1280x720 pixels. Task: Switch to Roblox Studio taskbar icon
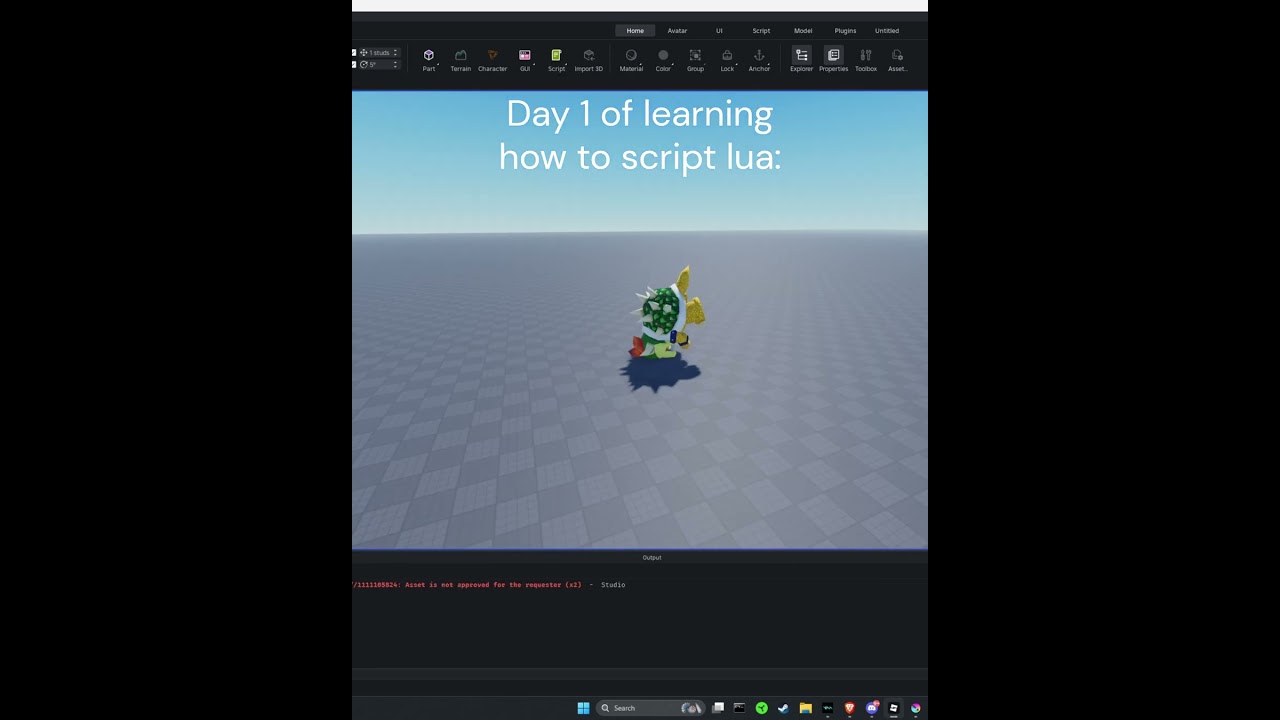(894, 708)
